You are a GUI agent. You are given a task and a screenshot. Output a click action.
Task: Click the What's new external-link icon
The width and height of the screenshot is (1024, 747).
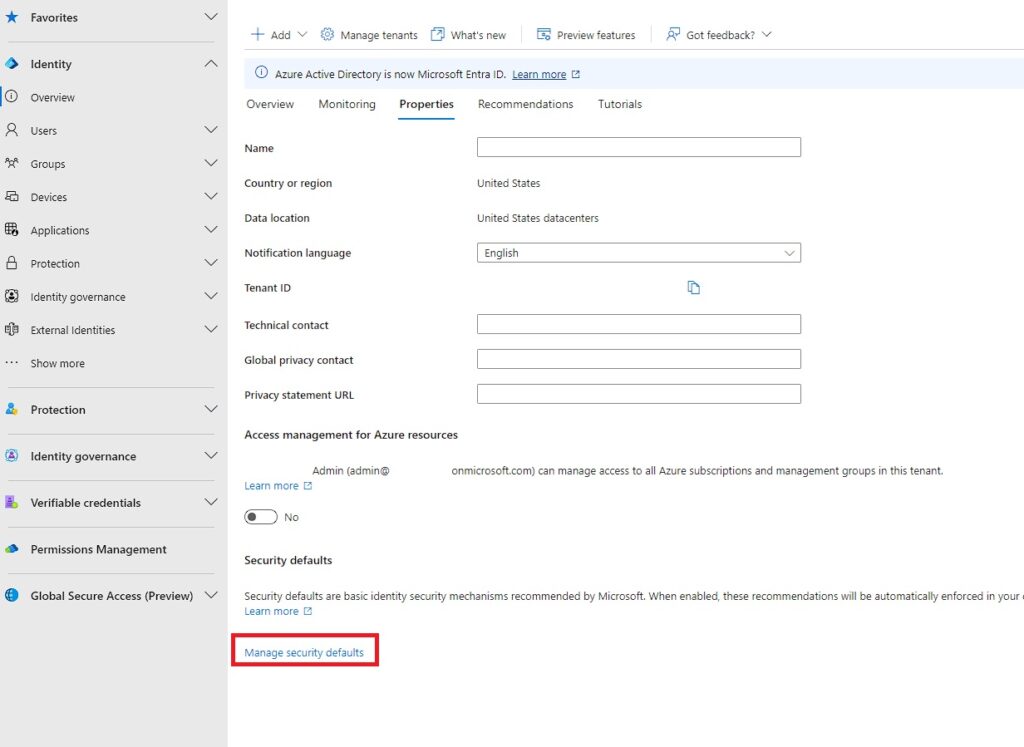click(x=438, y=35)
